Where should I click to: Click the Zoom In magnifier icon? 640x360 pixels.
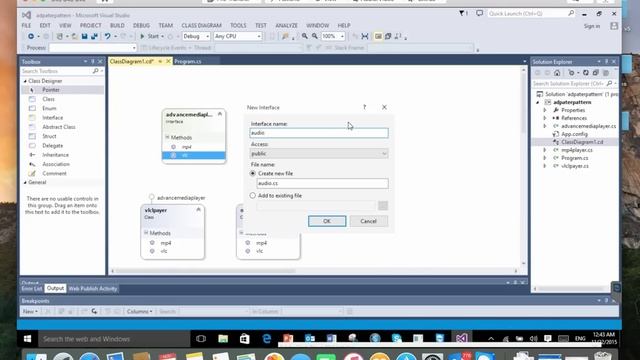(x=305, y=36)
